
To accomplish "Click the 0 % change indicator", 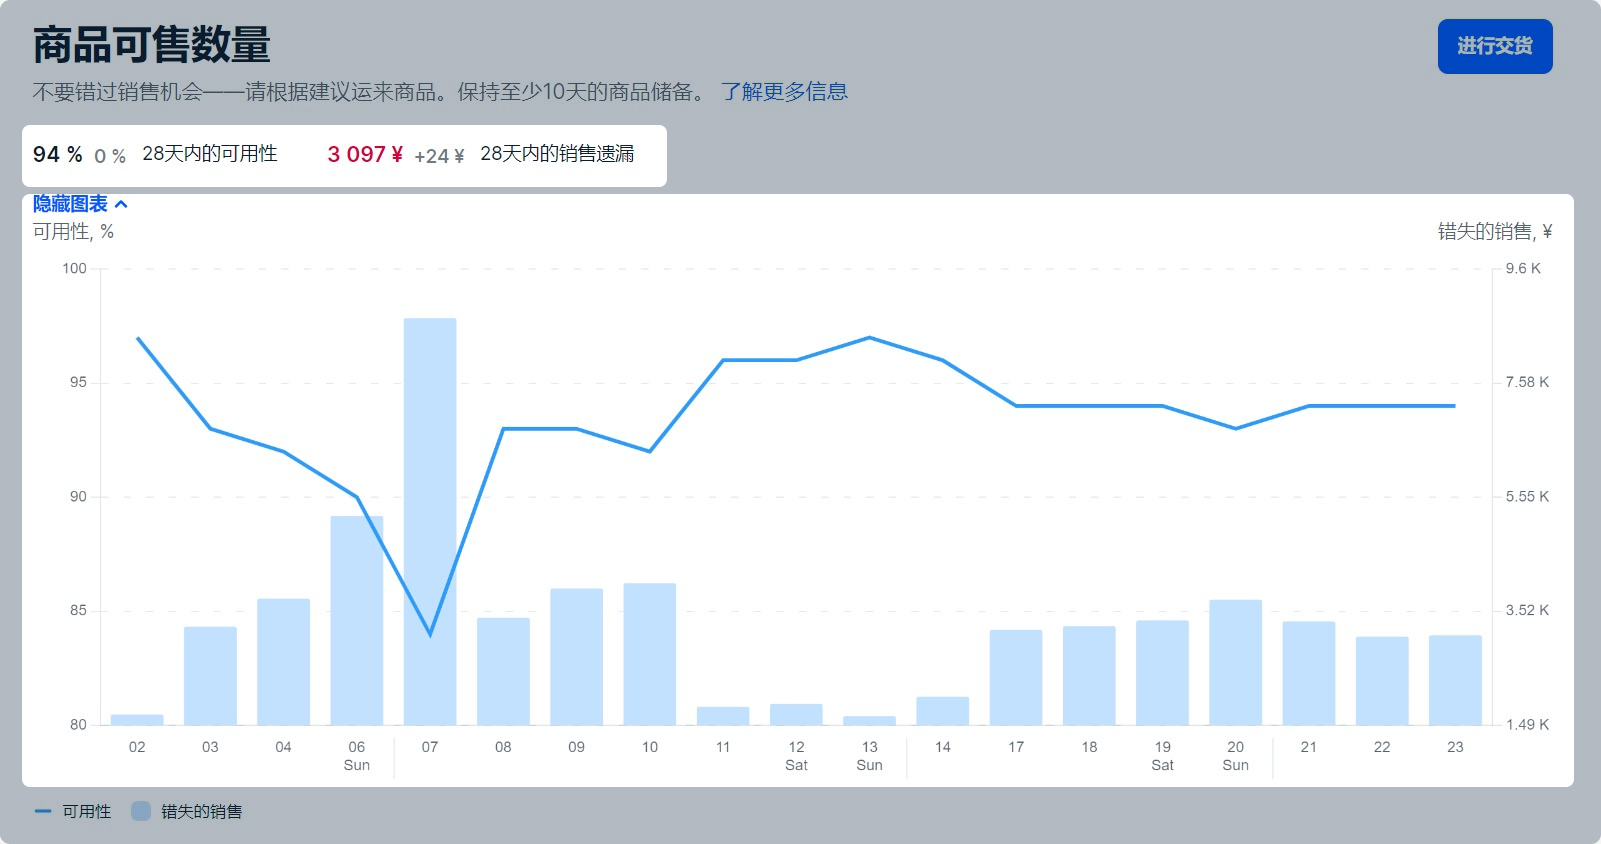I will pos(110,157).
